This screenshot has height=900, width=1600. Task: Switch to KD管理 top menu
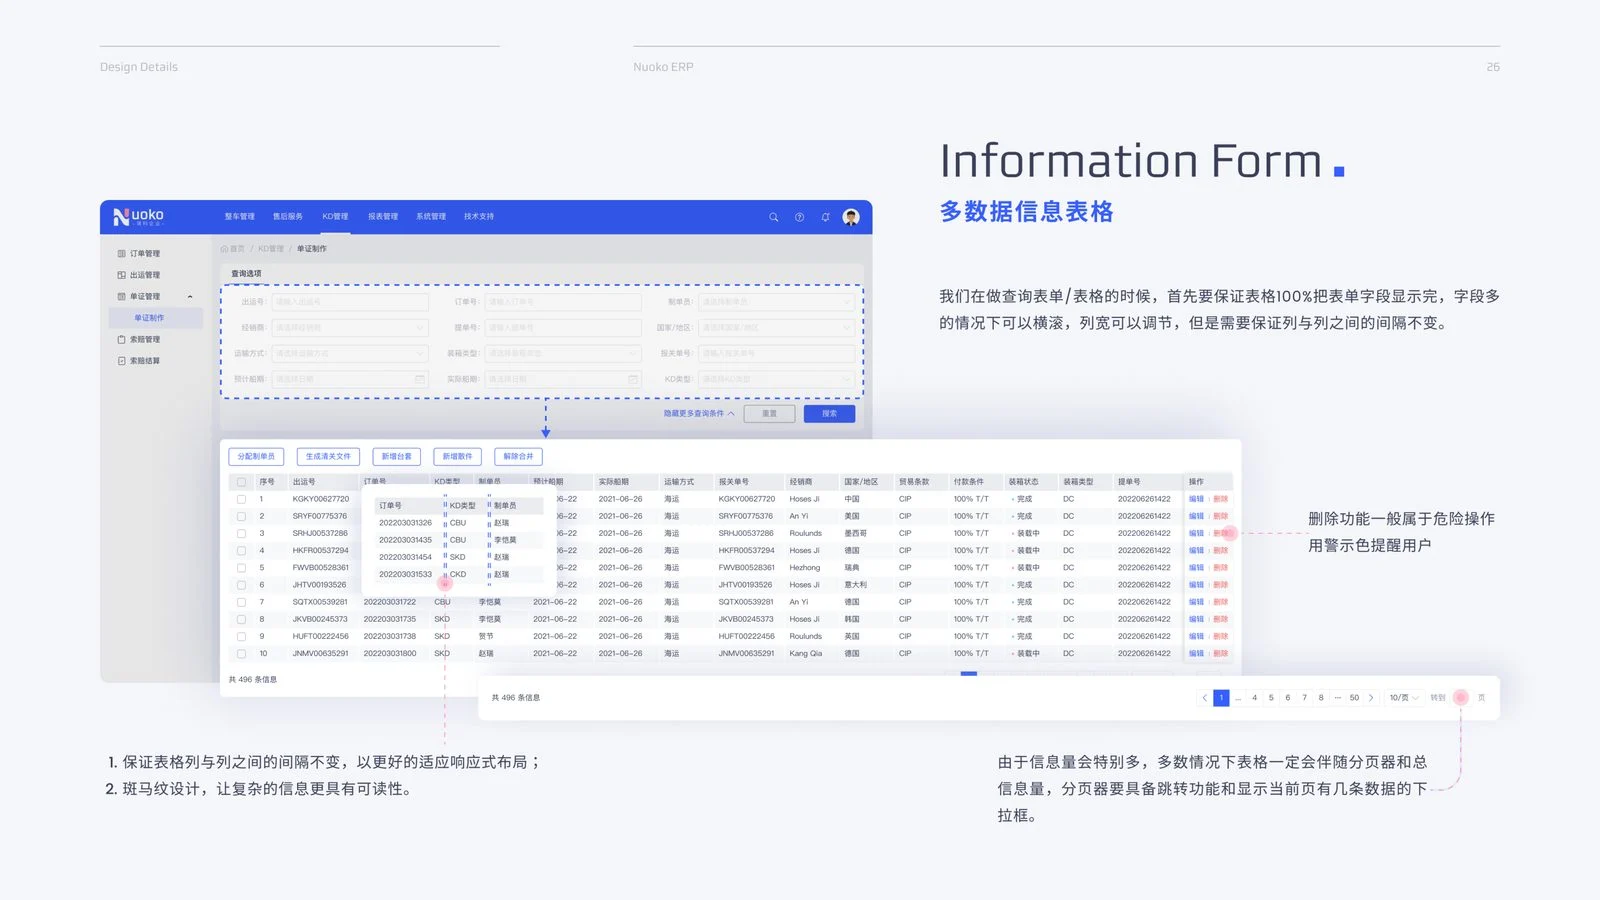pos(335,217)
